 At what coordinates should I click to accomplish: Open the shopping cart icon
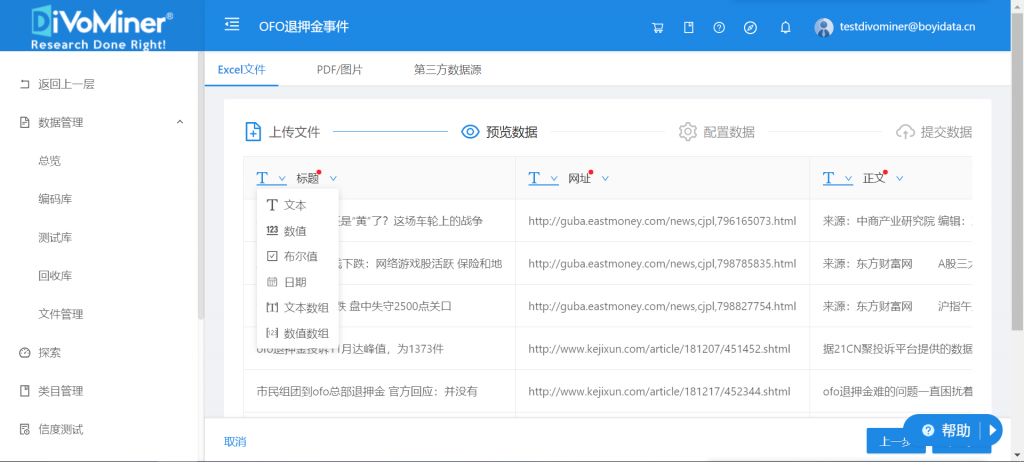click(658, 27)
